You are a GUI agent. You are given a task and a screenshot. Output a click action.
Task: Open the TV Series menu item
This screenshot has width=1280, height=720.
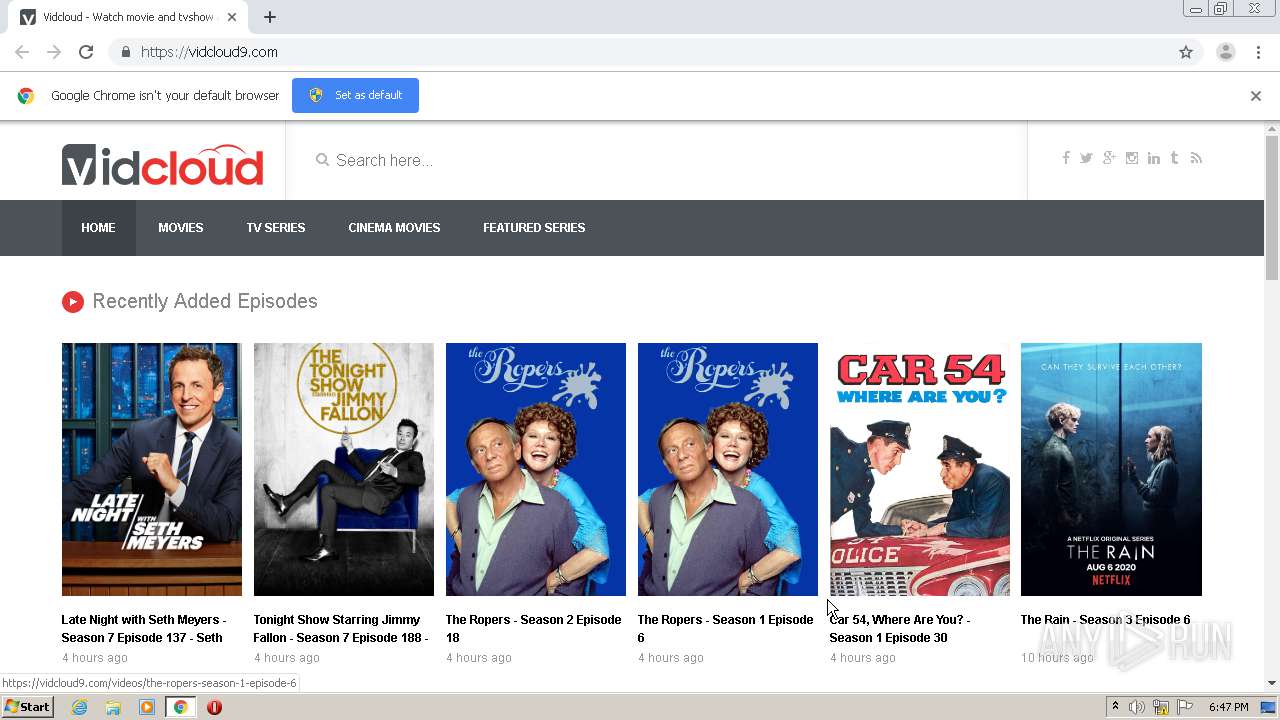point(276,228)
